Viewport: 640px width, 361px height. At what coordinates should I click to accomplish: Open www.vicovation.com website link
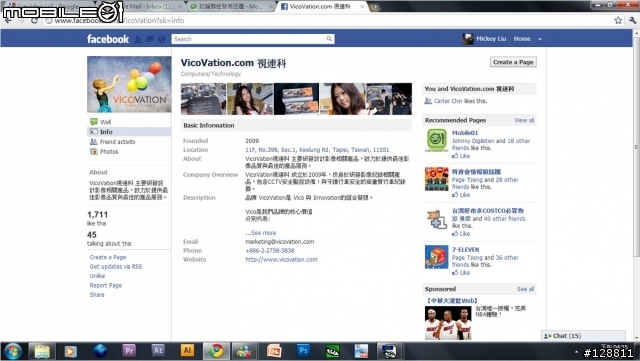(281, 259)
